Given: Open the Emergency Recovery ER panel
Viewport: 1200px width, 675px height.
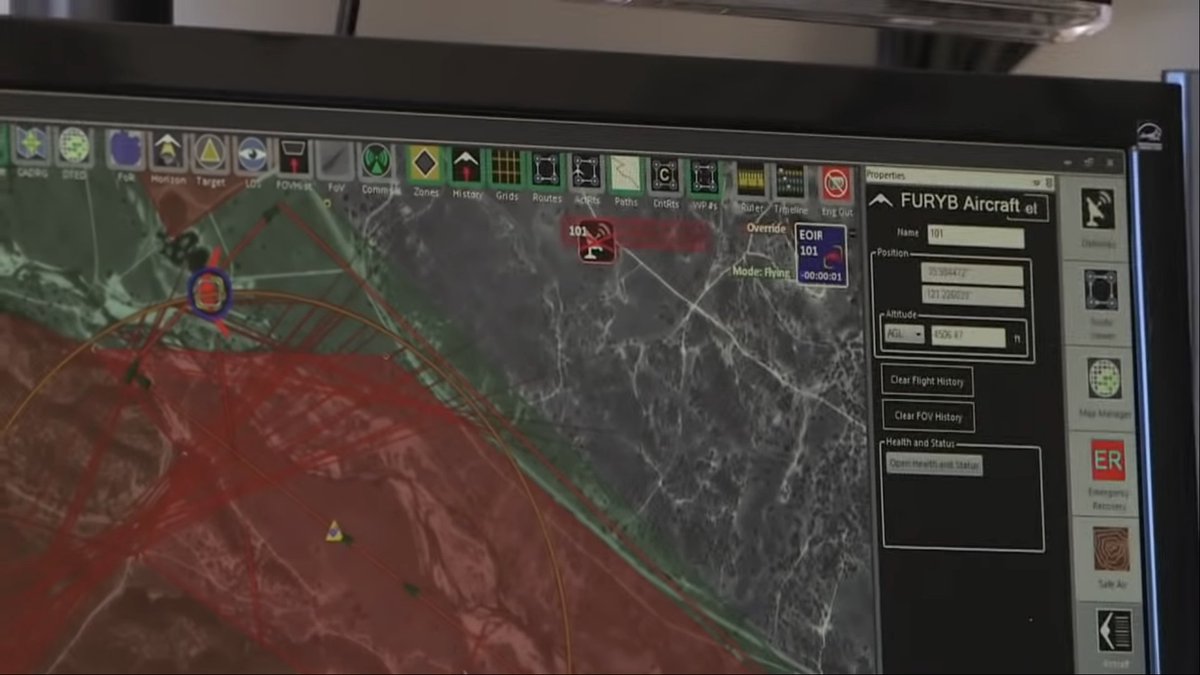Looking at the screenshot, I should point(1108,461).
